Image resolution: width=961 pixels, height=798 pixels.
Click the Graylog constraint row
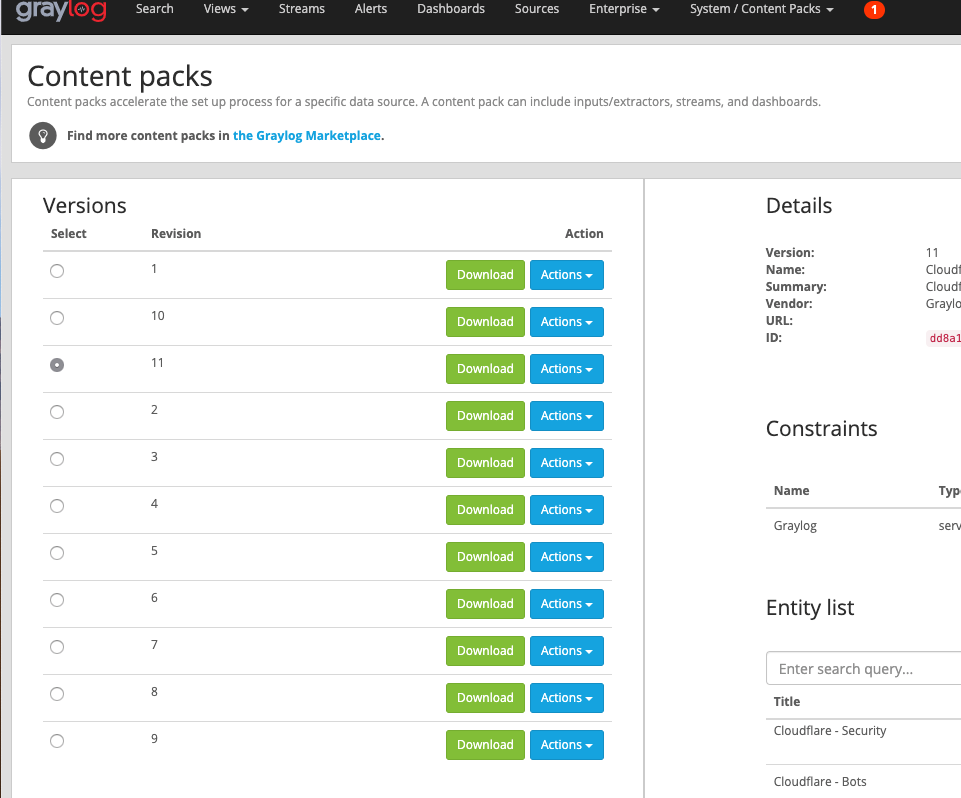864,526
